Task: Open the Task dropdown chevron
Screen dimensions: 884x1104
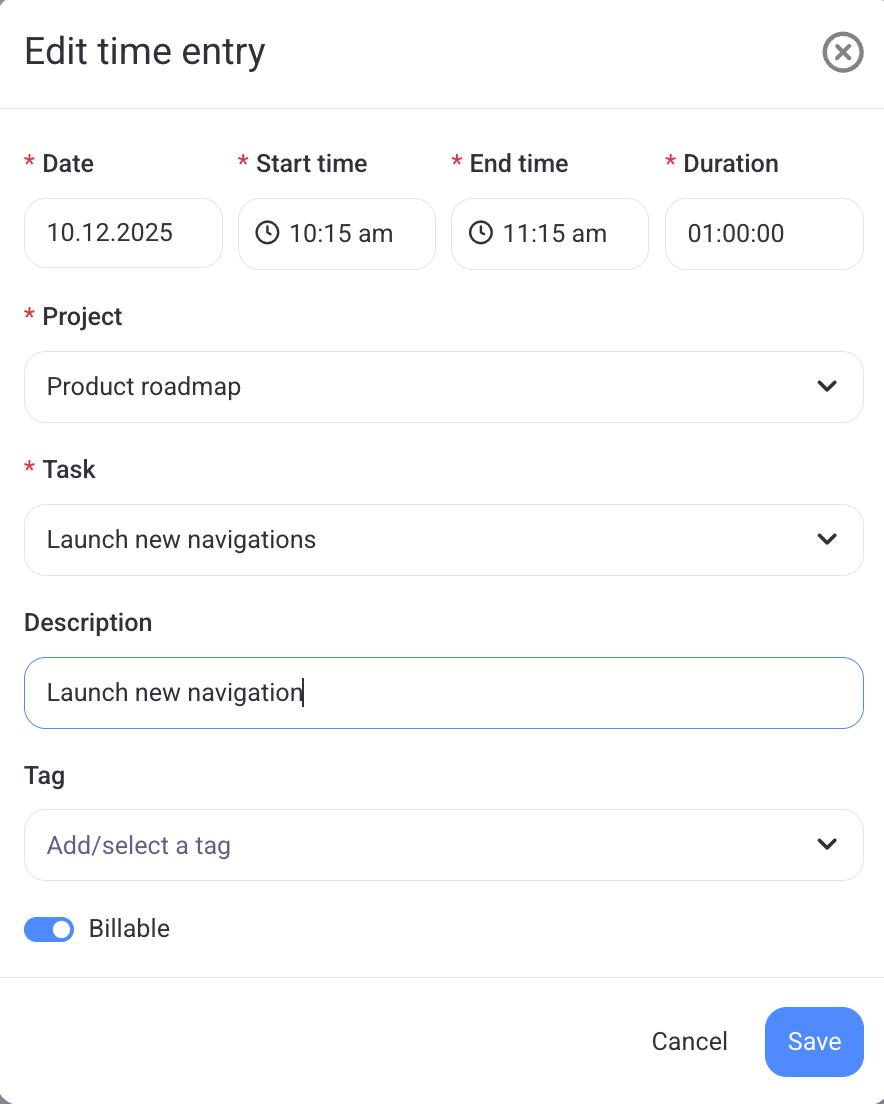Action: coord(827,539)
